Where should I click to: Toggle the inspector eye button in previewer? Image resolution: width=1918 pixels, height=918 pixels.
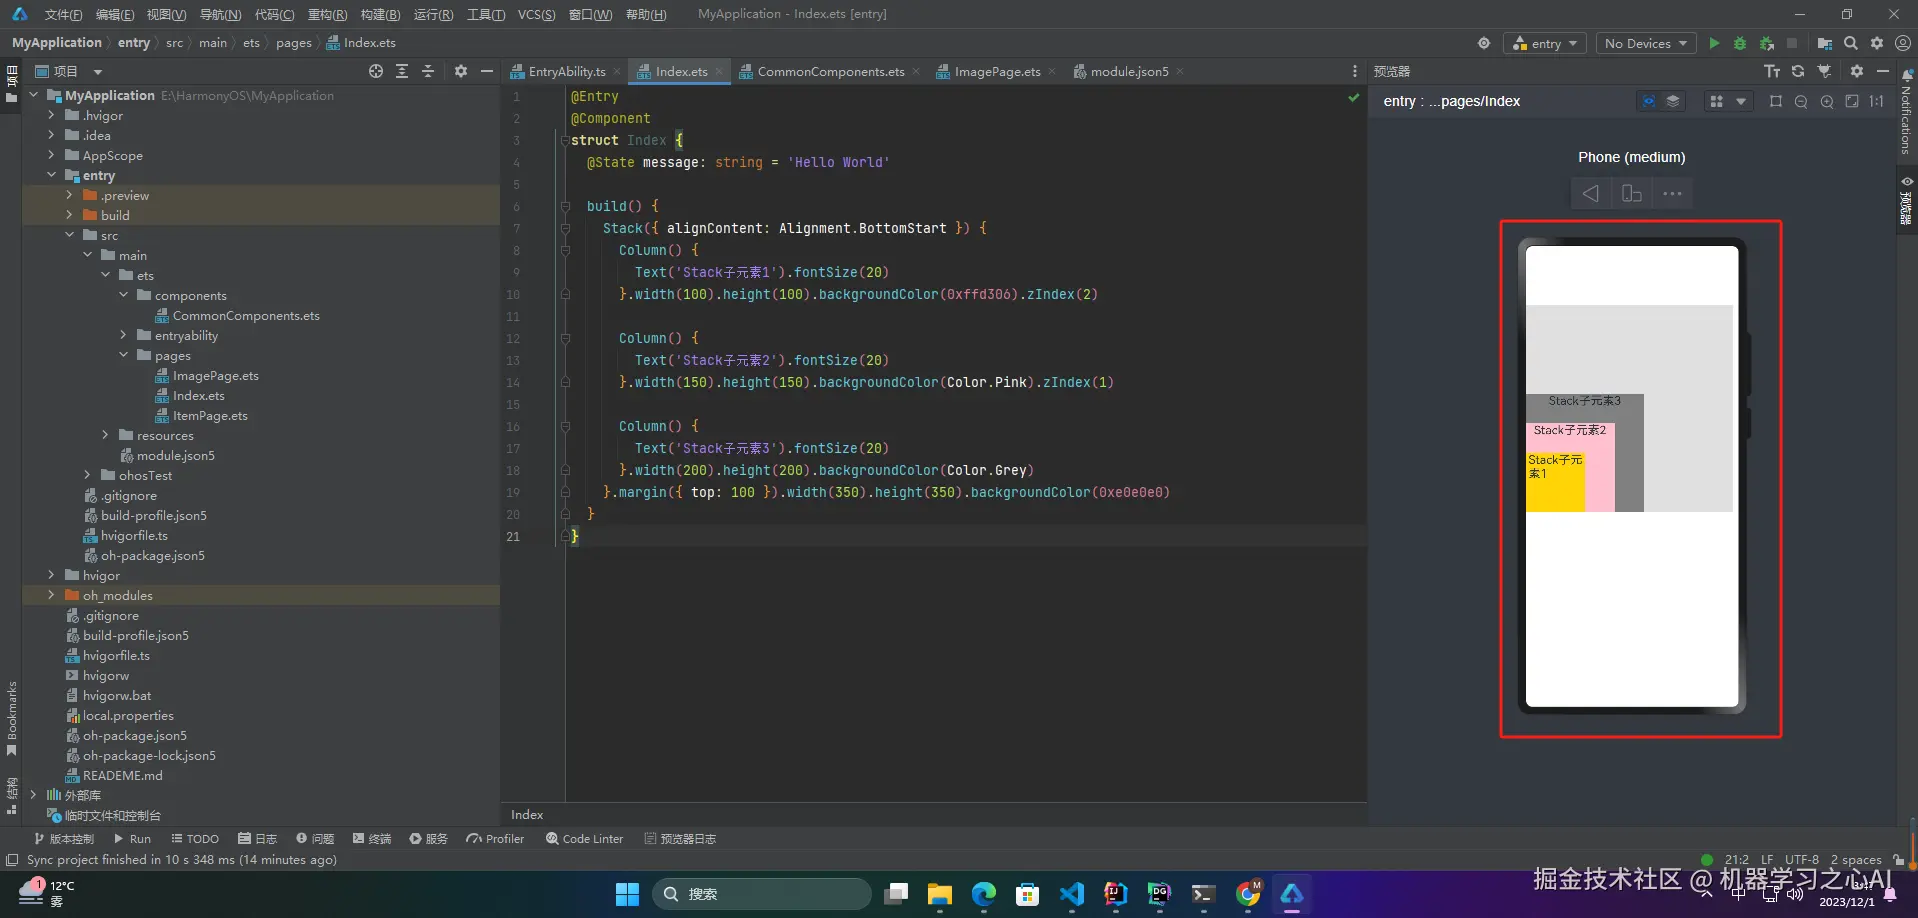1648,101
